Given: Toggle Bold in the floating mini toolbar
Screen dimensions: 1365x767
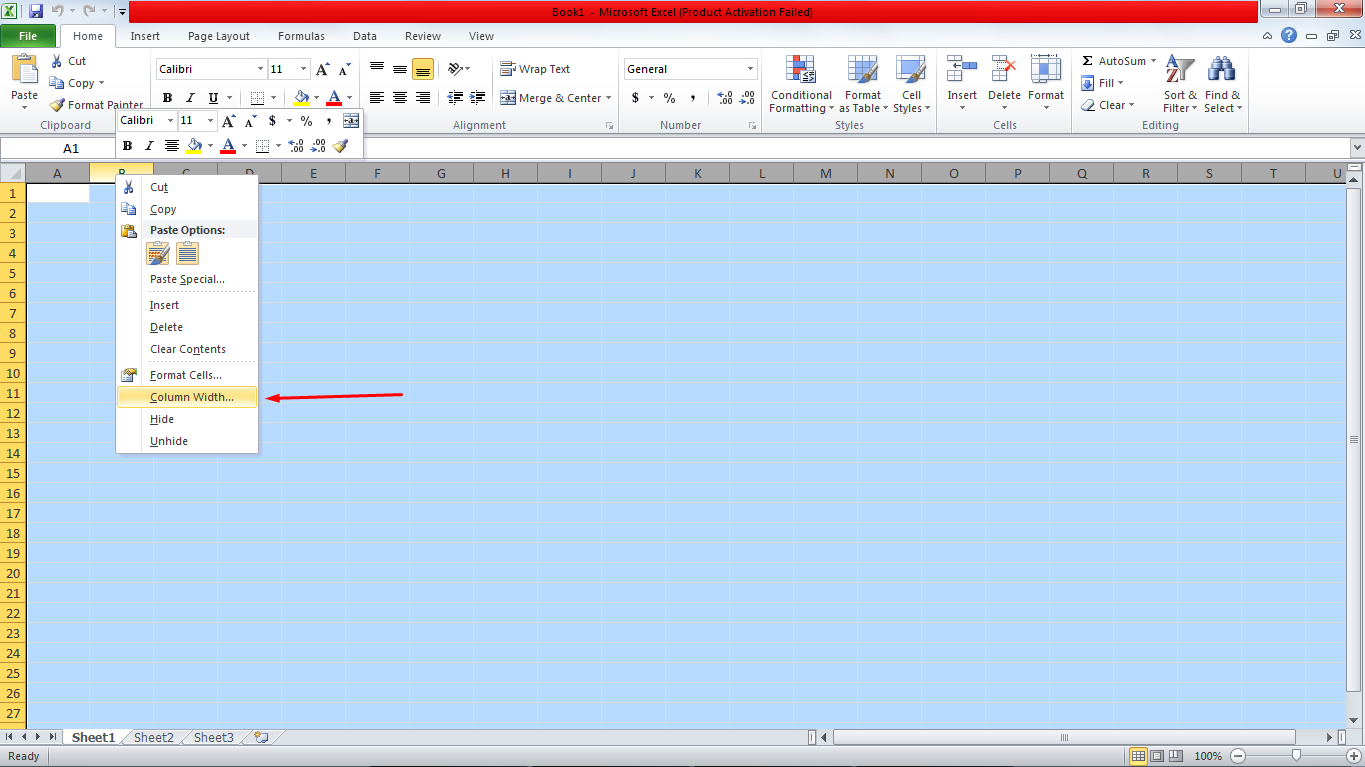Looking at the screenshot, I should [x=127, y=146].
